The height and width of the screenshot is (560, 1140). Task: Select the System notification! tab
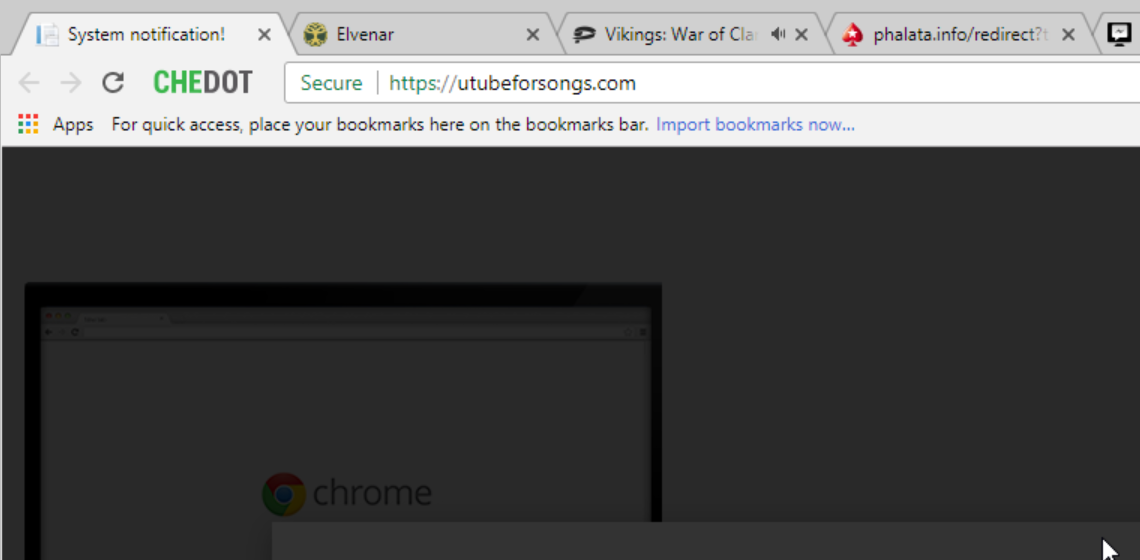pyautogui.click(x=145, y=34)
